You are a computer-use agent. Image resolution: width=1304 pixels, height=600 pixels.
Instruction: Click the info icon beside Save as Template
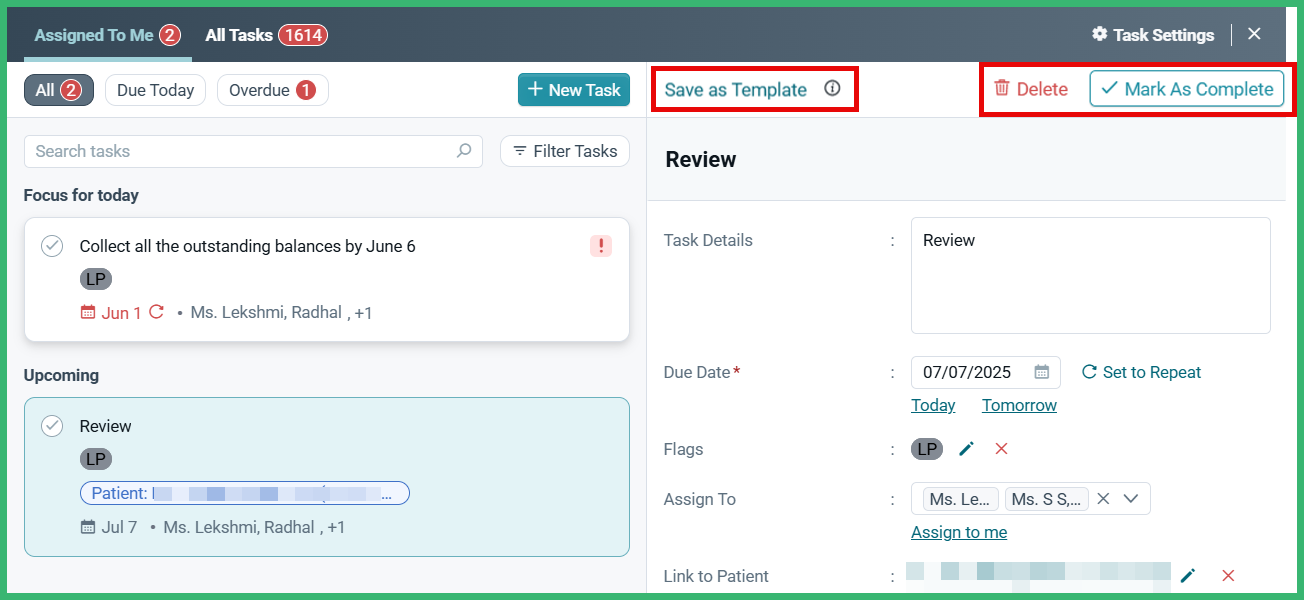click(832, 89)
